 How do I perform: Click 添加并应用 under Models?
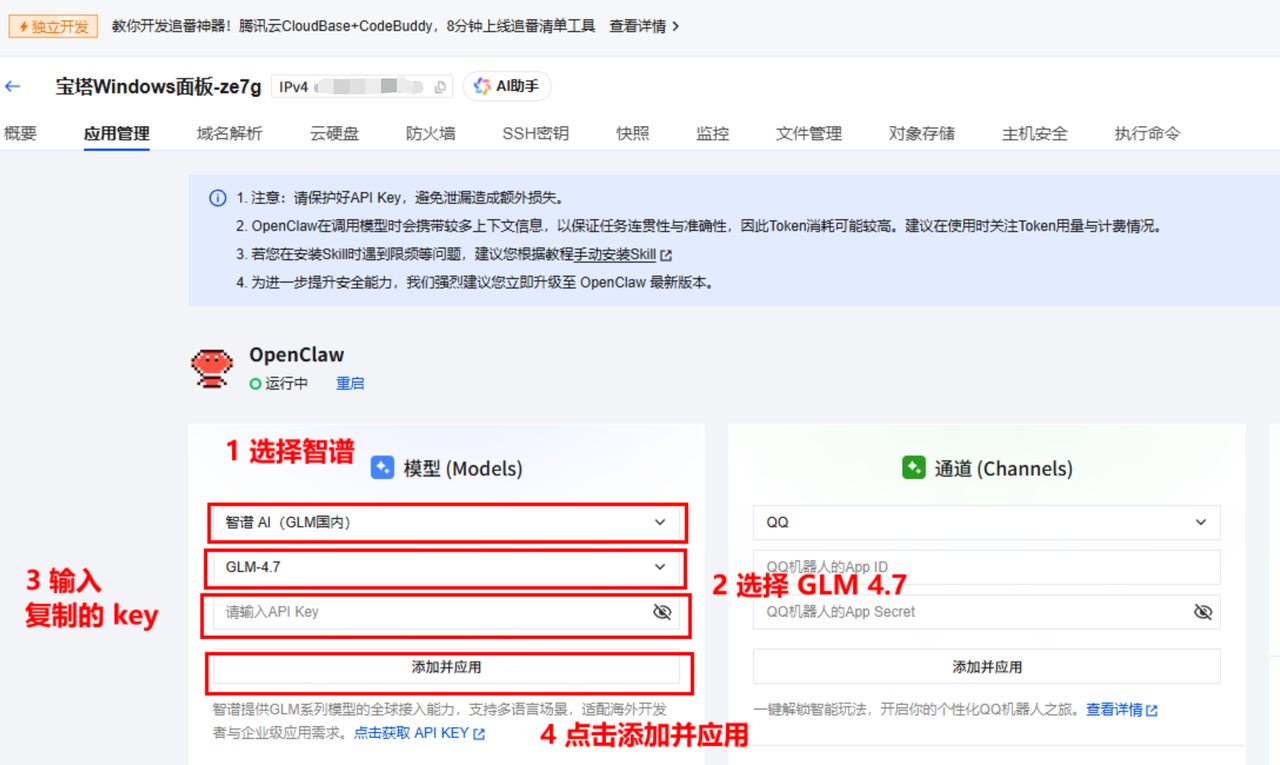(447, 667)
